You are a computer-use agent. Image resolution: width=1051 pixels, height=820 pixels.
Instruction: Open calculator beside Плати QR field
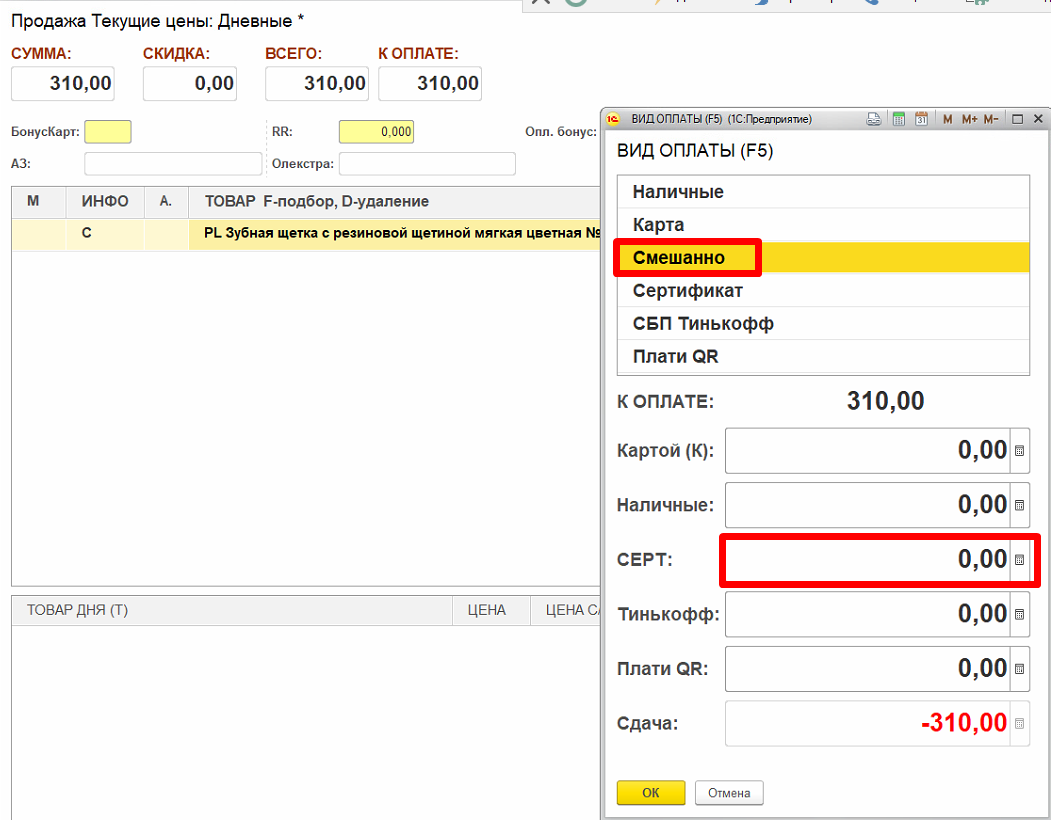click(1019, 669)
